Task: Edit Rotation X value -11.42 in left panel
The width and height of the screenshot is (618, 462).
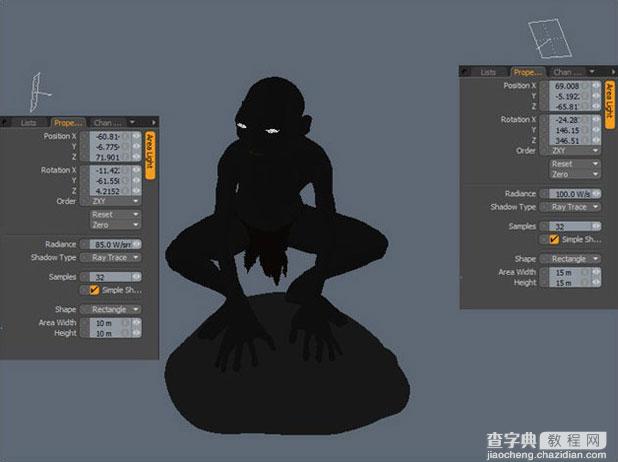Action: 110,170
